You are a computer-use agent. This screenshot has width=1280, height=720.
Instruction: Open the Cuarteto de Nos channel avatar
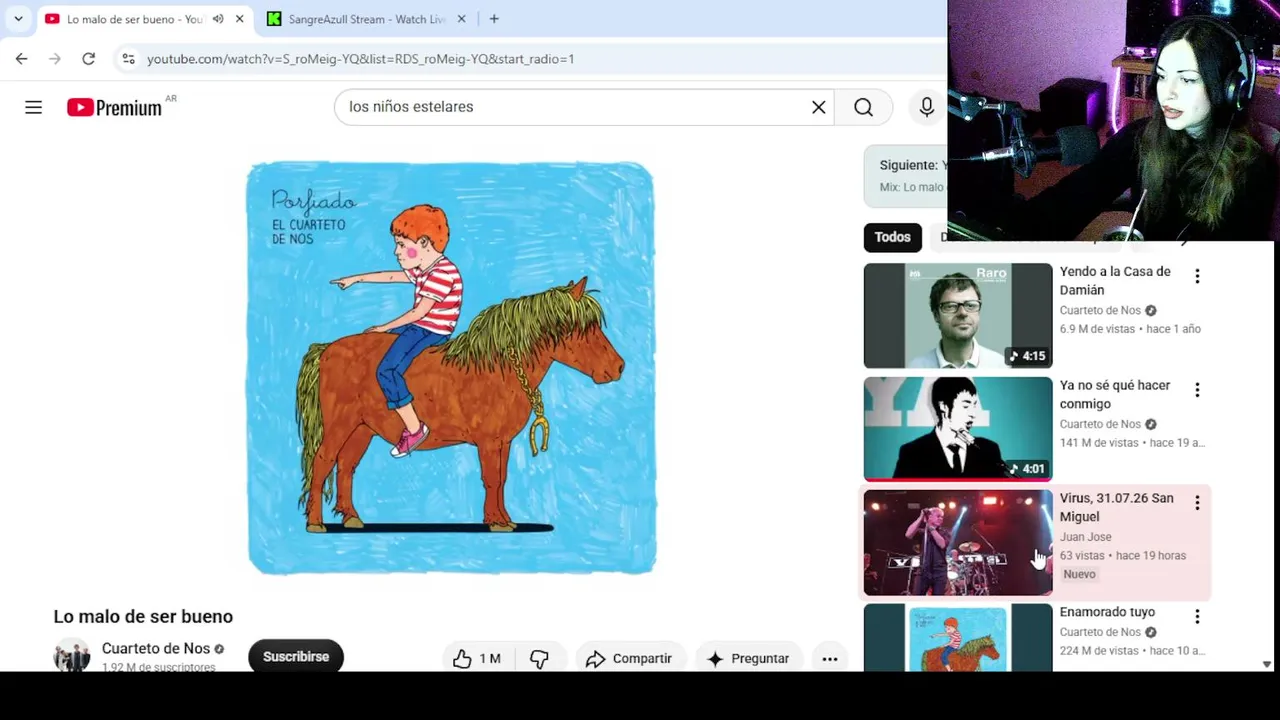[x=71, y=656]
